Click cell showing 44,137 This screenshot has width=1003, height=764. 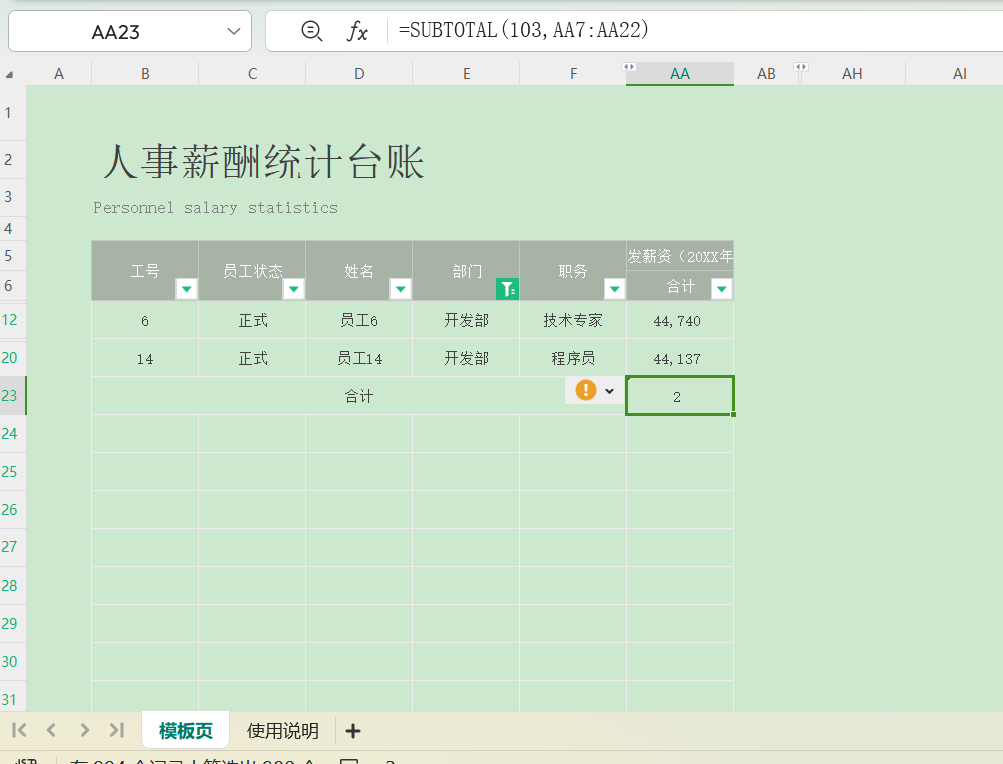[x=679, y=358]
